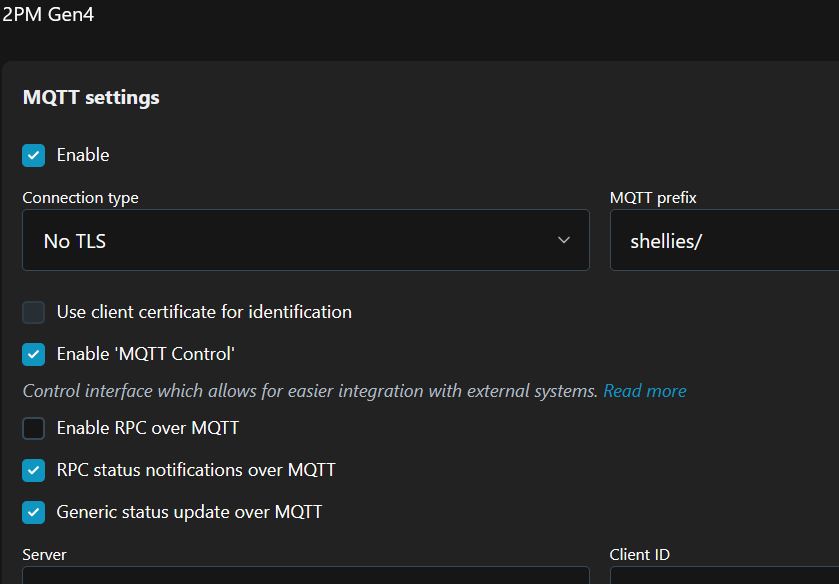Click the Control interface description text
This screenshot has height=584, width=839.
coord(310,391)
